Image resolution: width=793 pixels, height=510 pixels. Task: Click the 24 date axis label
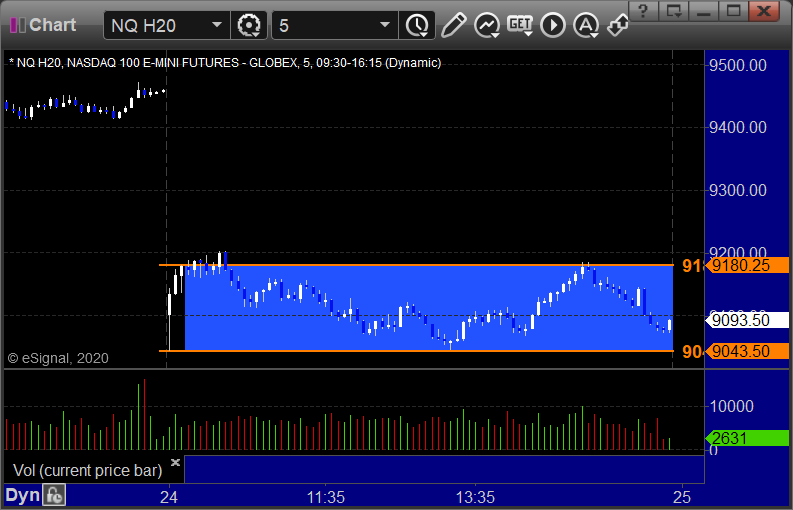(x=168, y=497)
